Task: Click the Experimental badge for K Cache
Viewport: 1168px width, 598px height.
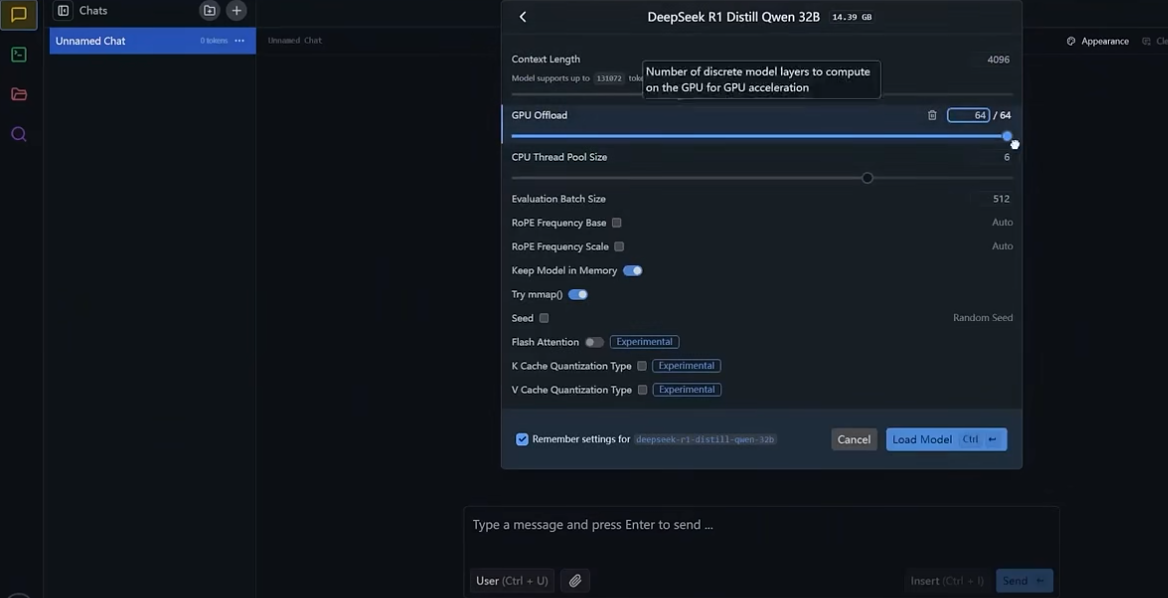Action: (x=686, y=366)
